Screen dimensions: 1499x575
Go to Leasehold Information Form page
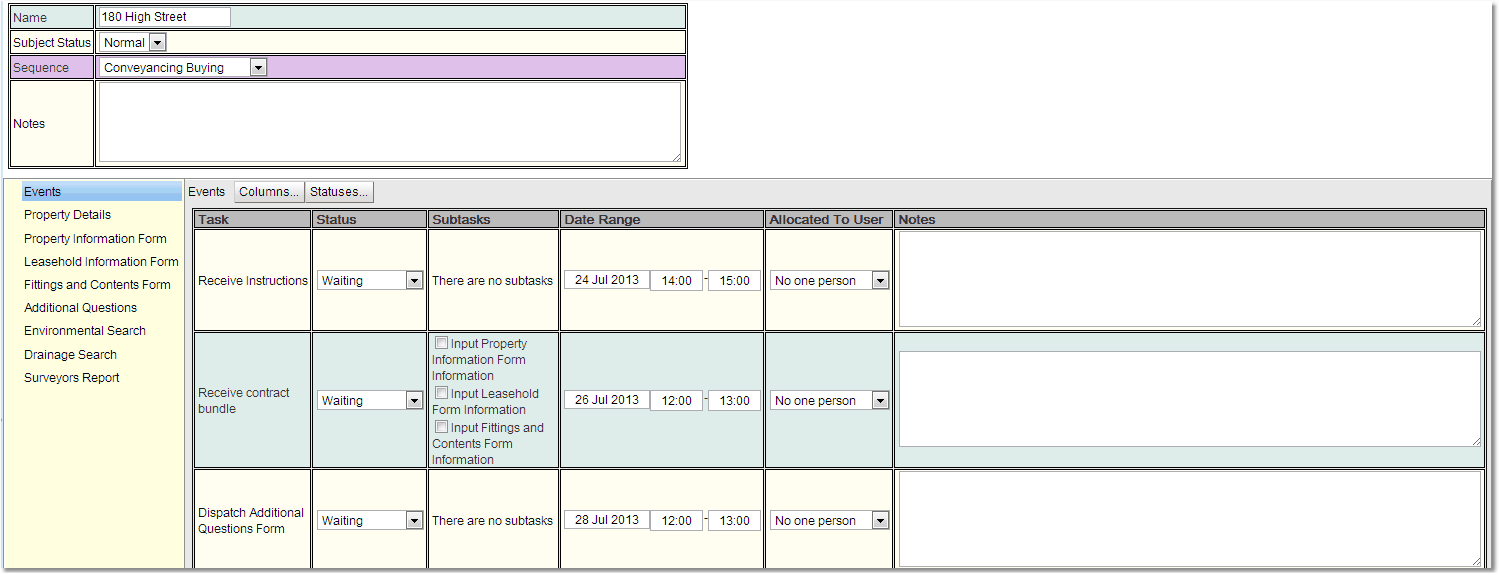pyautogui.click(x=101, y=262)
